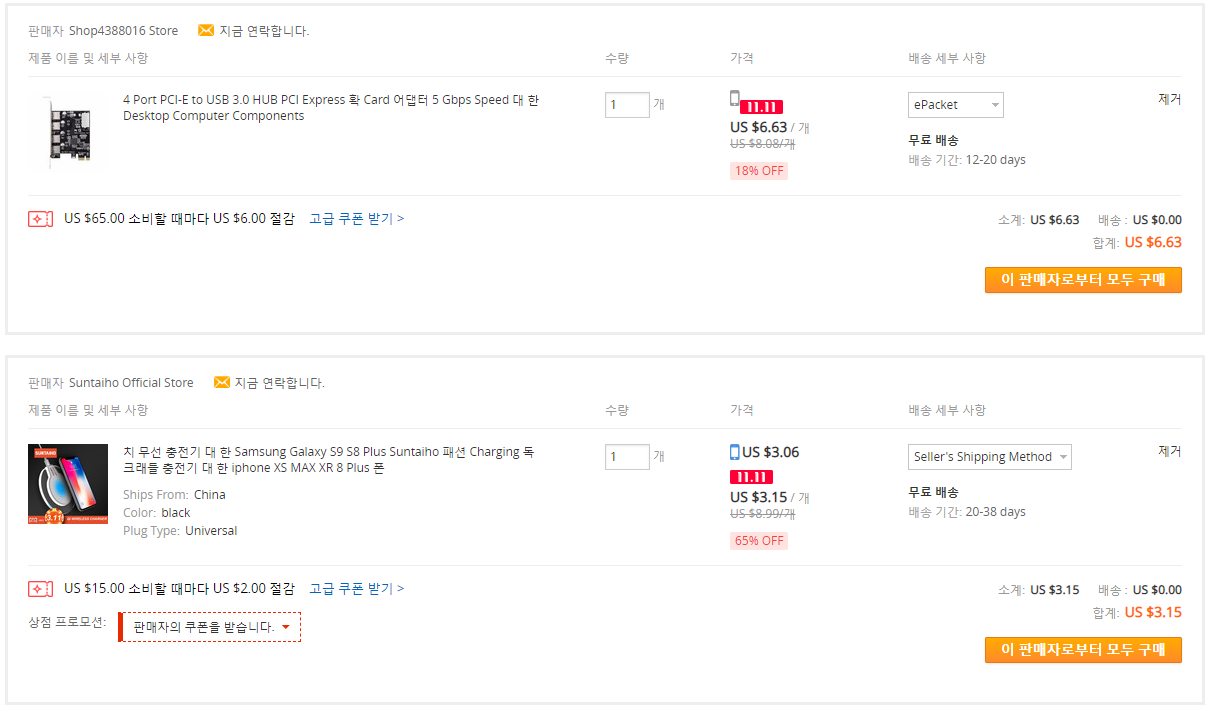Open the ePacket shipping dropdown
This screenshot has height=714, width=1209.
[x=956, y=105]
